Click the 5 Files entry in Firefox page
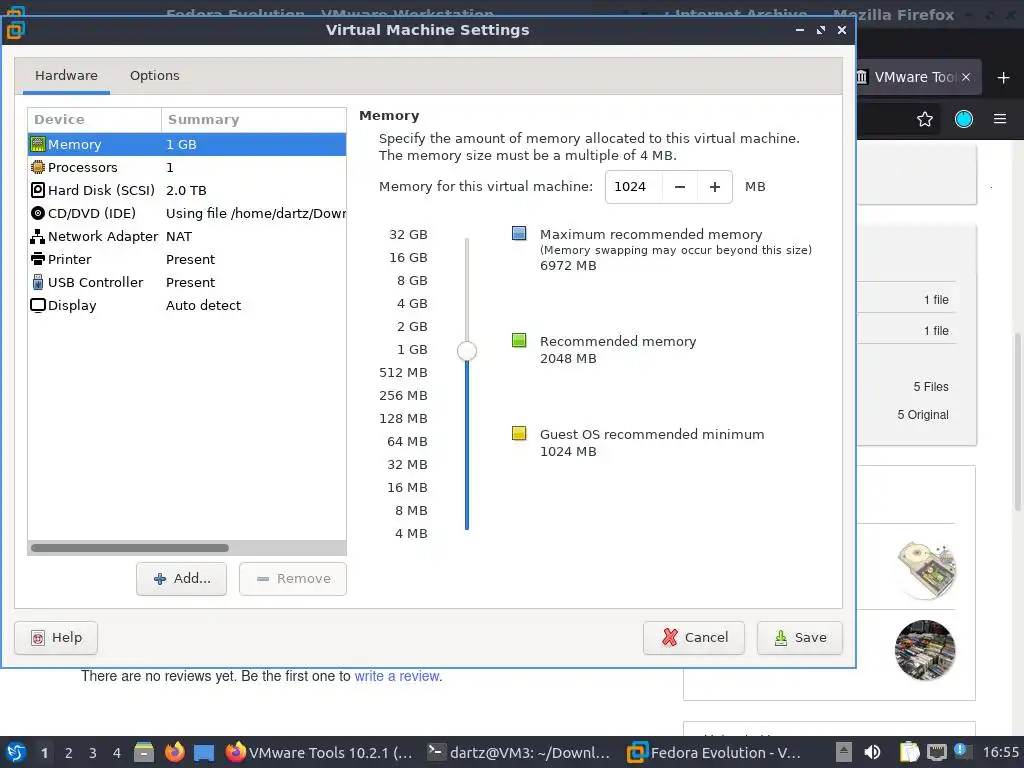The width and height of the screenshot is (1024, 768). point(931,387)
